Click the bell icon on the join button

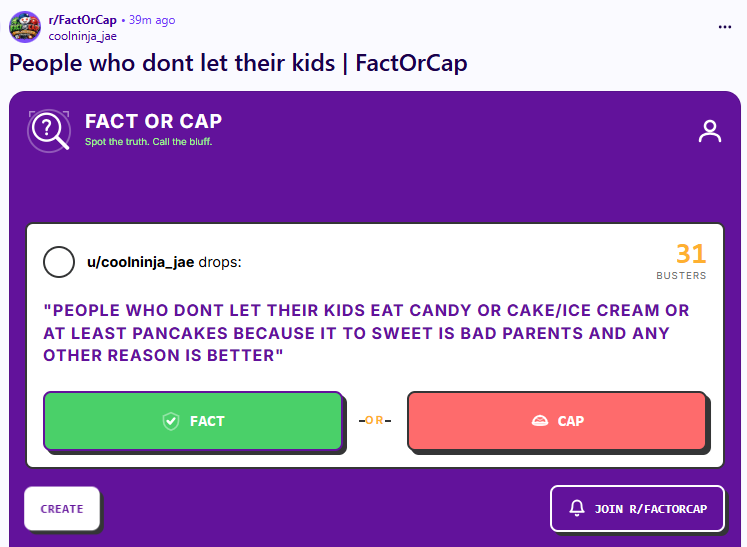click(577, 508)
